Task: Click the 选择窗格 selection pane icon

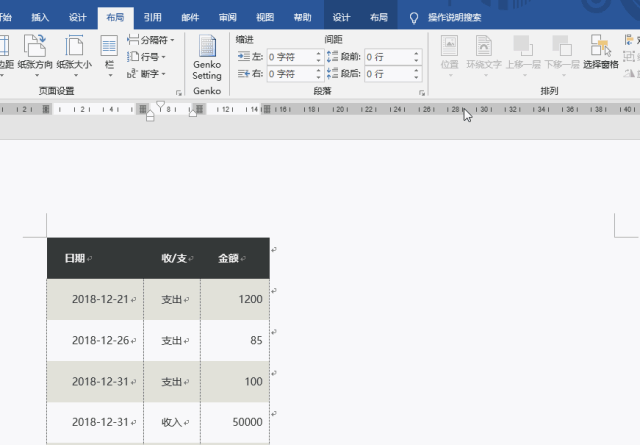Action: [x=600, y=52]
